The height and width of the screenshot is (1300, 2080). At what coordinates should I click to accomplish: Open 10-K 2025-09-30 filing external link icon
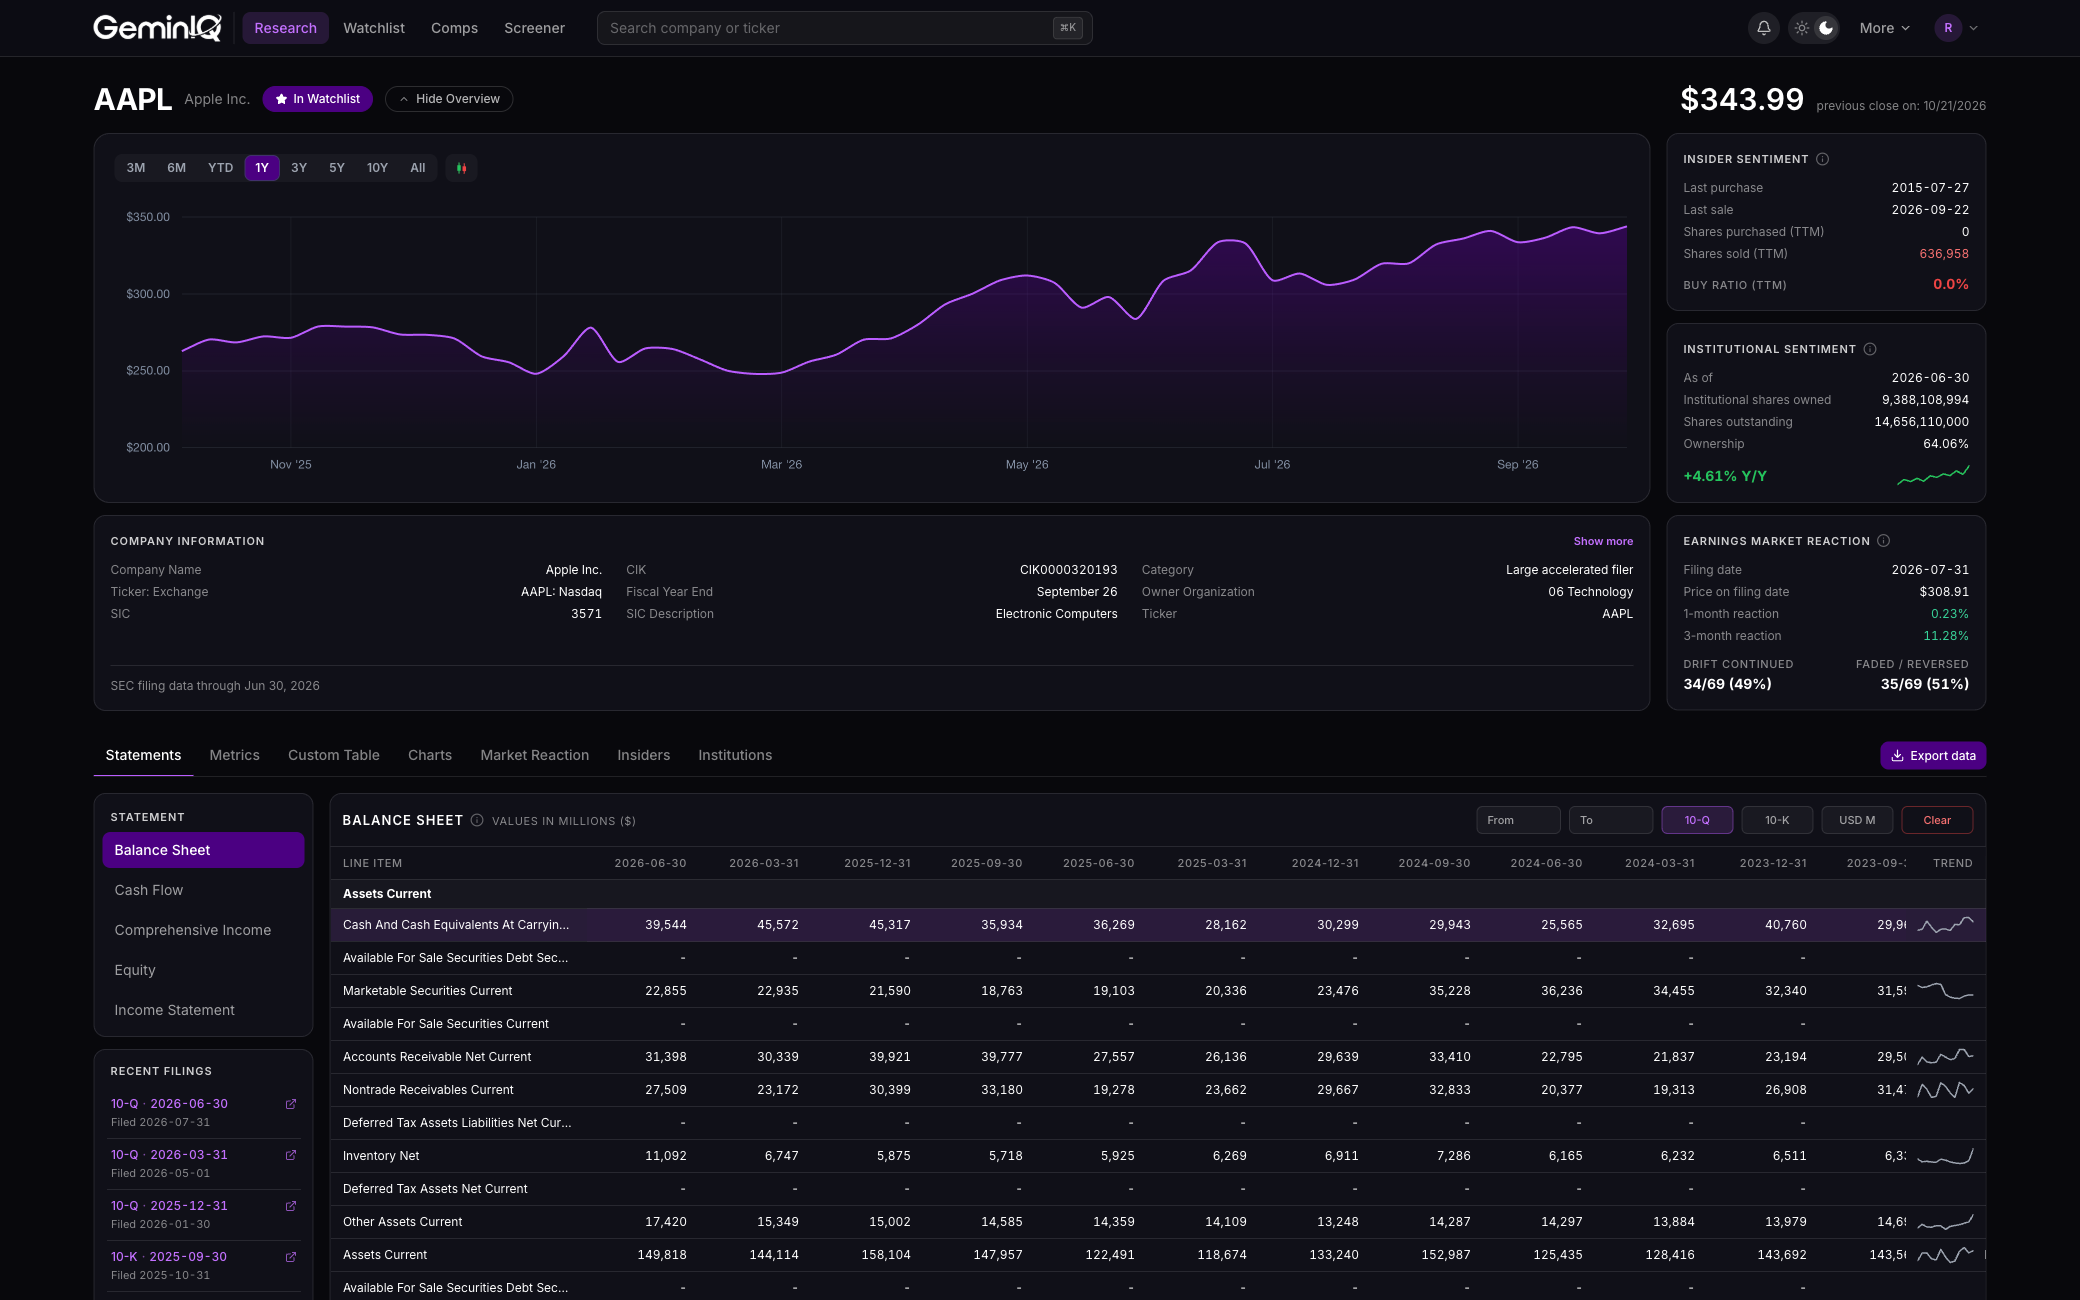pos(291,1257)
